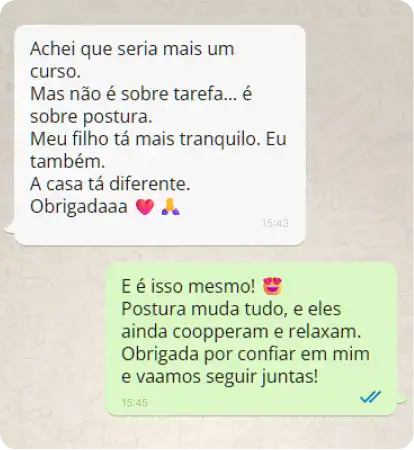This screenshot has height=450, width=414.
Task: Click the line 'ainda coopperam e relaxam.'
Action: 241,332
